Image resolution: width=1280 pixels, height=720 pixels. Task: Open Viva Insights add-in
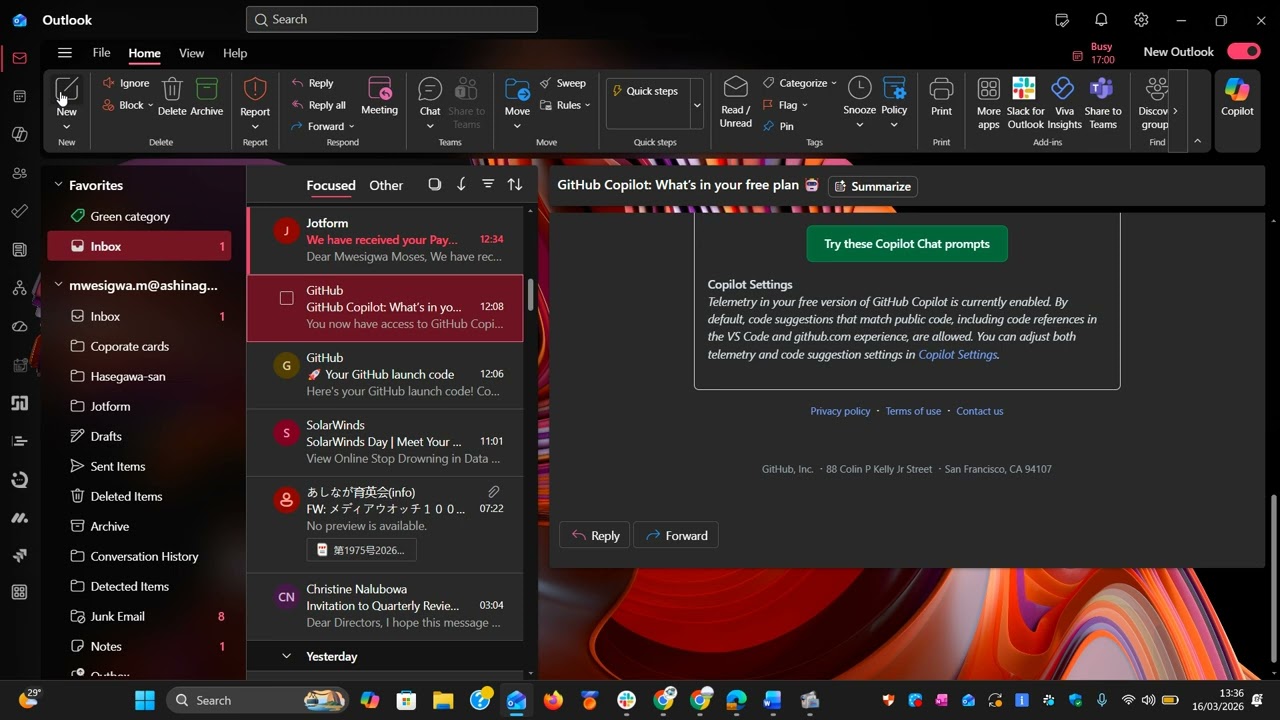click(x=1064, y=102)
